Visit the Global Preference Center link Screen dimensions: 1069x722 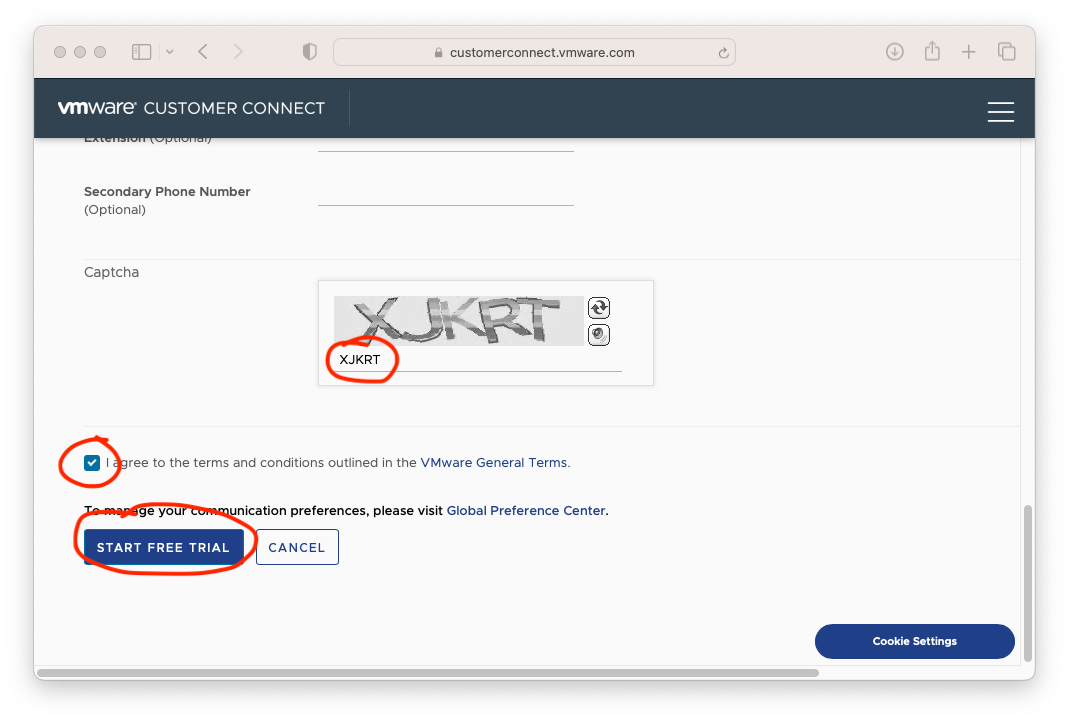(526, 510)
